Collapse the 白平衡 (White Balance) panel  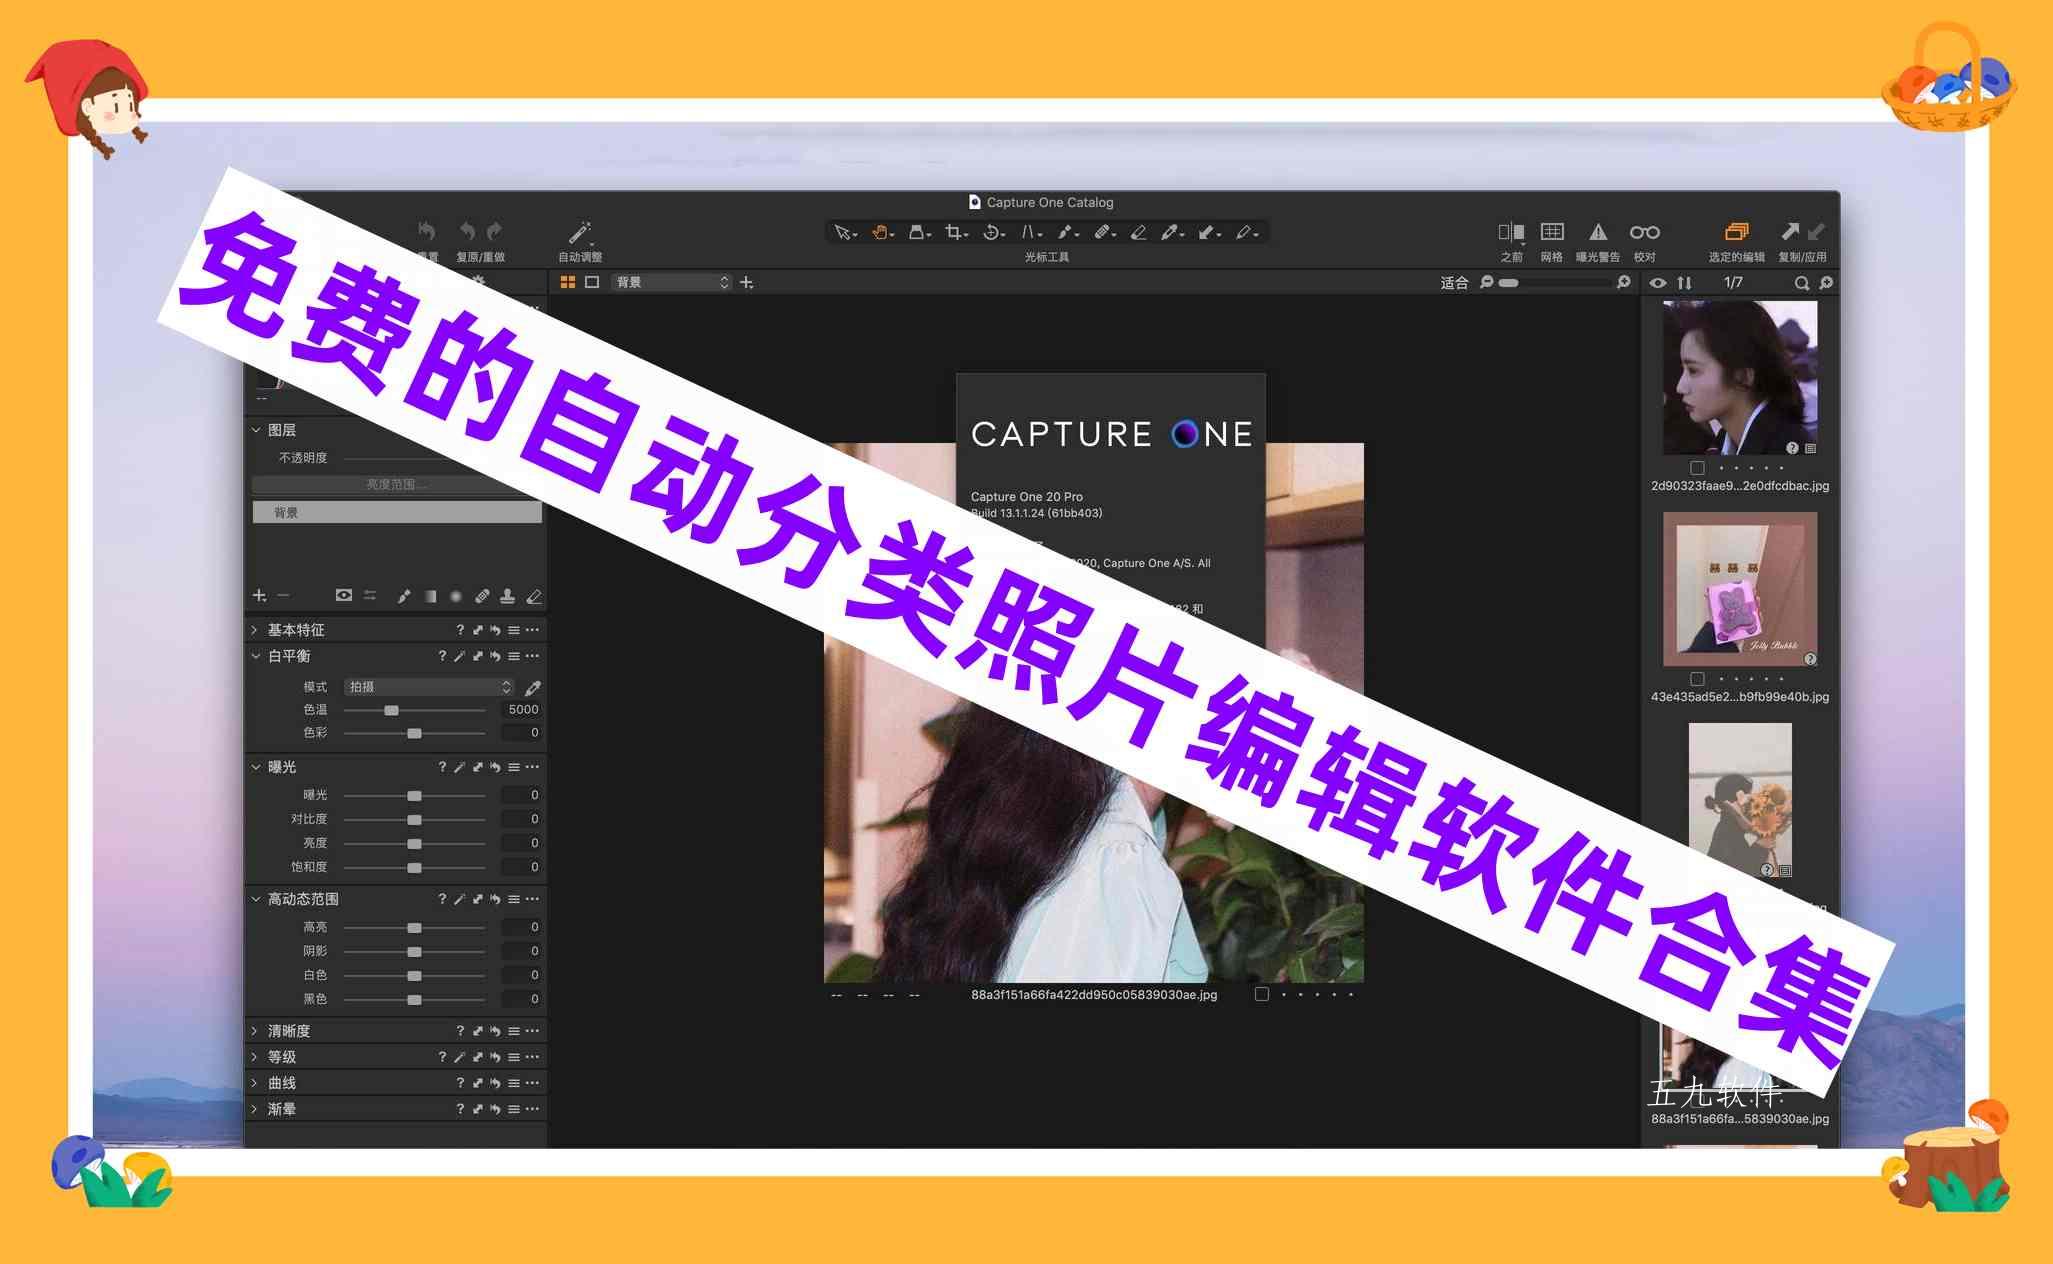tap(255, 657)
